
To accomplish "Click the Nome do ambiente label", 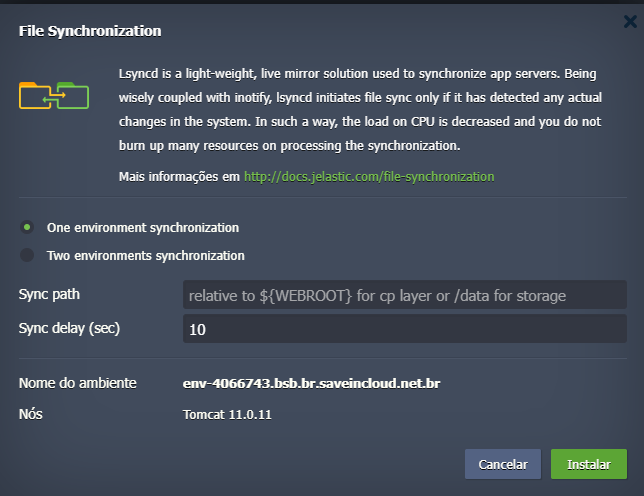I will (x=70, y=383).
